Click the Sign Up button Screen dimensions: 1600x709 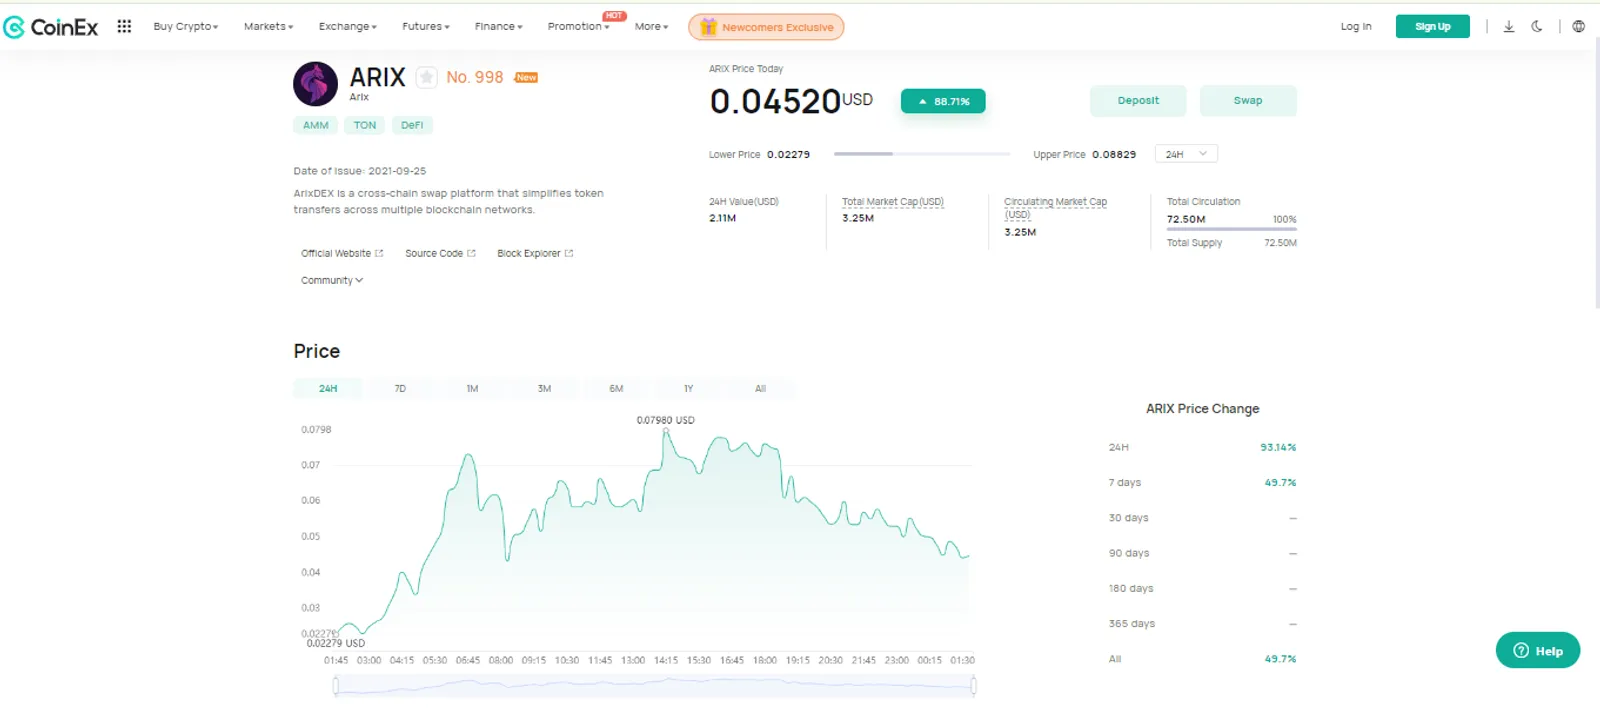click(1432, 27)
